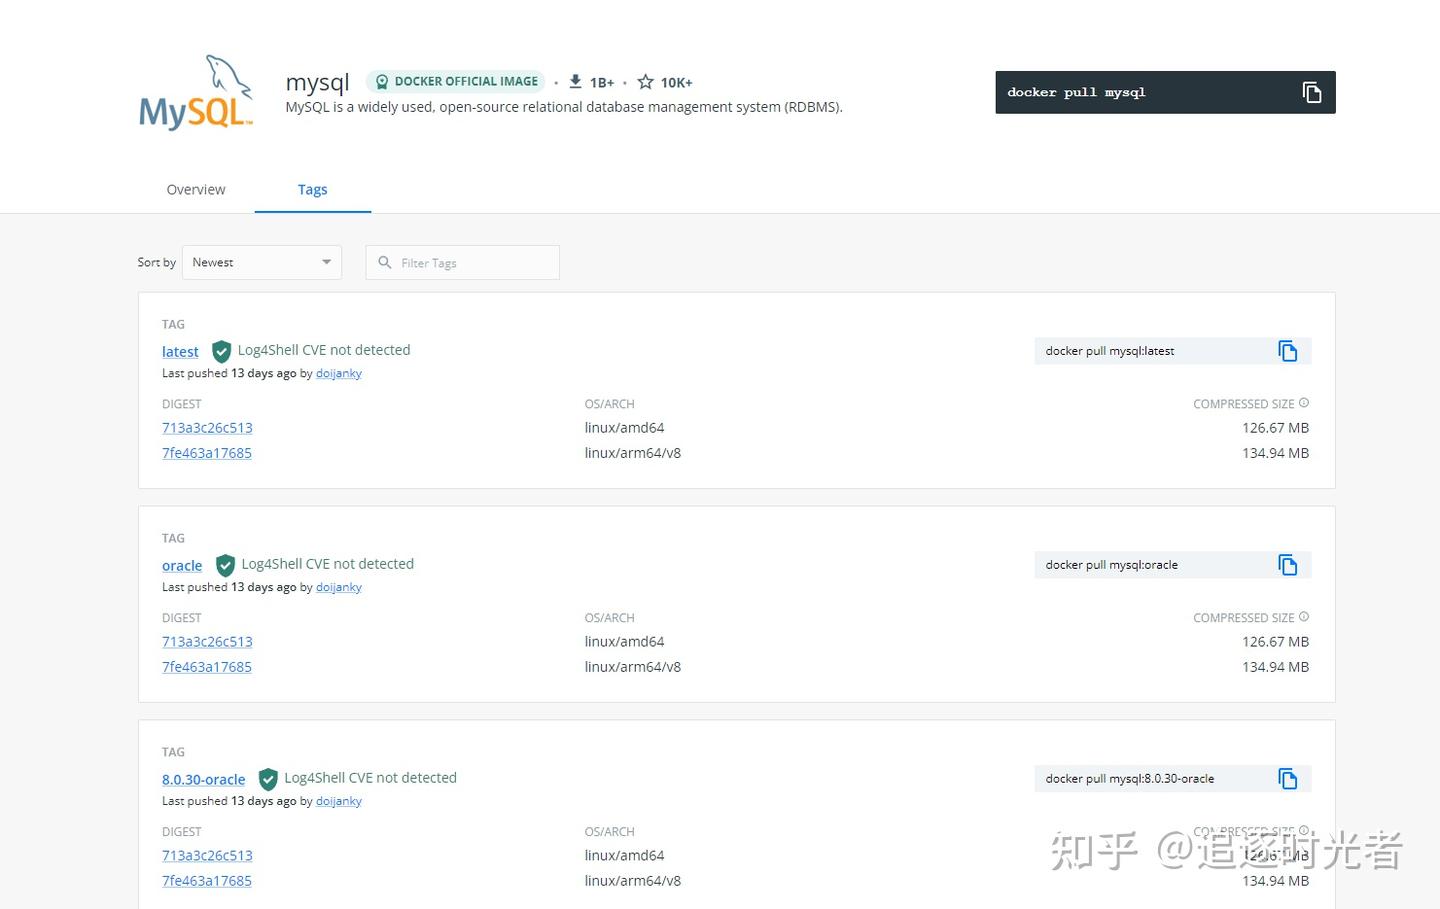This screenshot has width=1440, height=909.
Task: Copy the docker pull mysql command
Action: (1311, 92)
